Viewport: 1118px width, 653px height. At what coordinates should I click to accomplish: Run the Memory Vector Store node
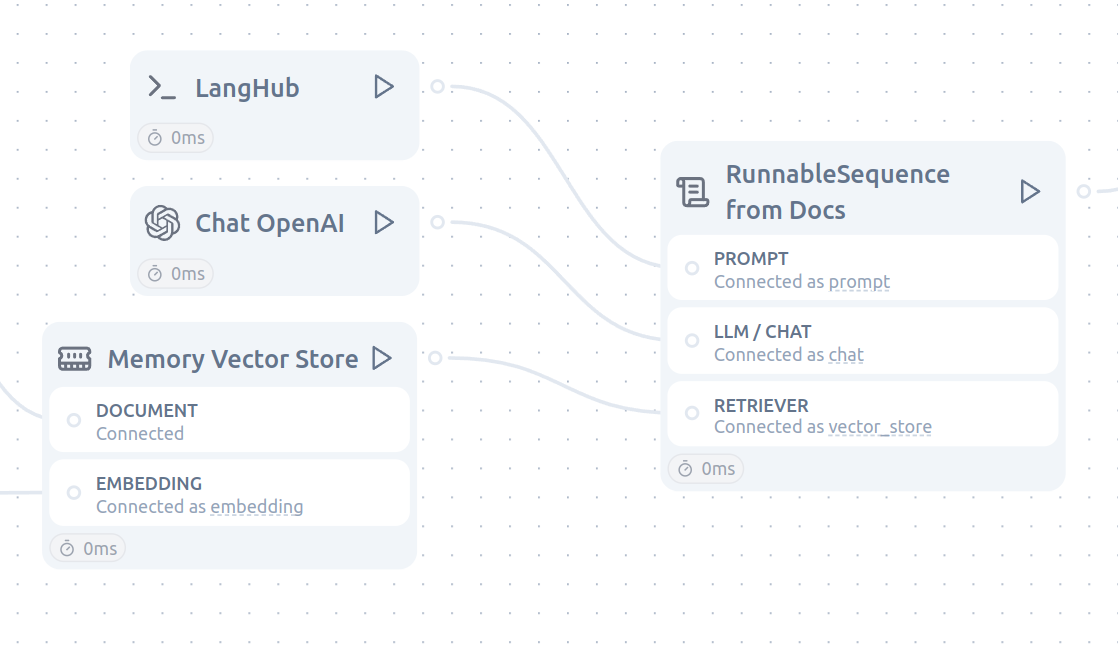tap(382, 358)
